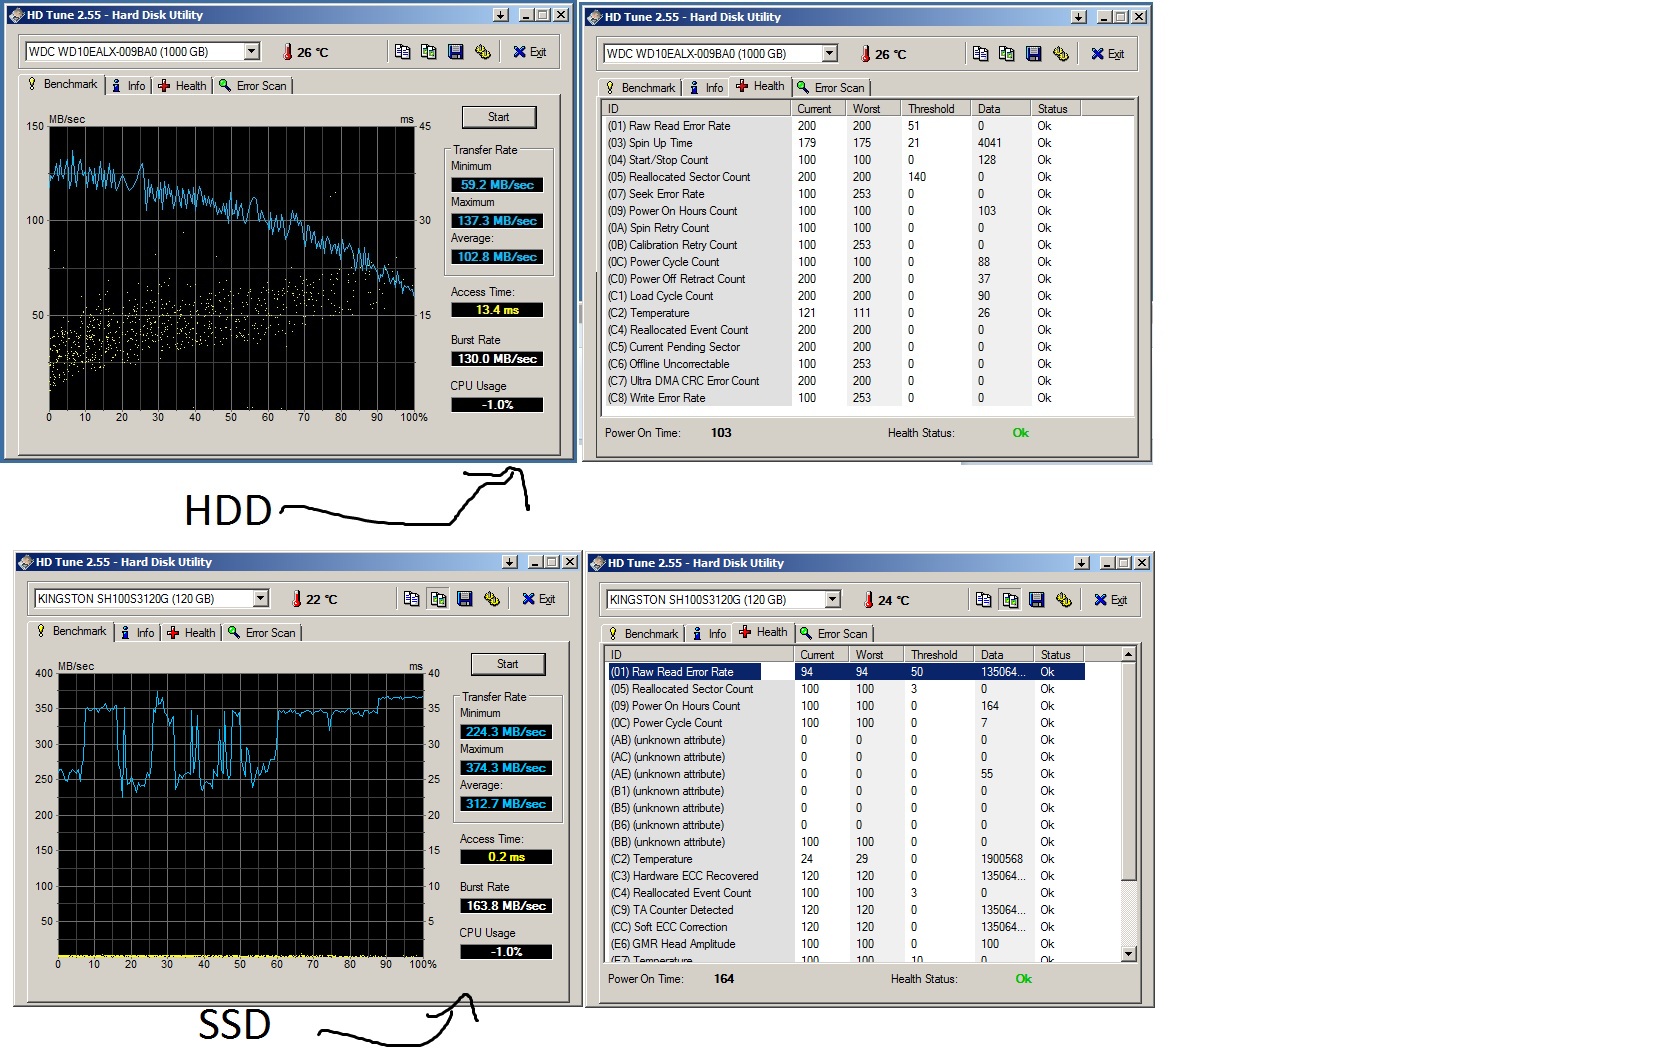
Task: Click Status column header in Kingston Health table
Action: click(1060, 655)
